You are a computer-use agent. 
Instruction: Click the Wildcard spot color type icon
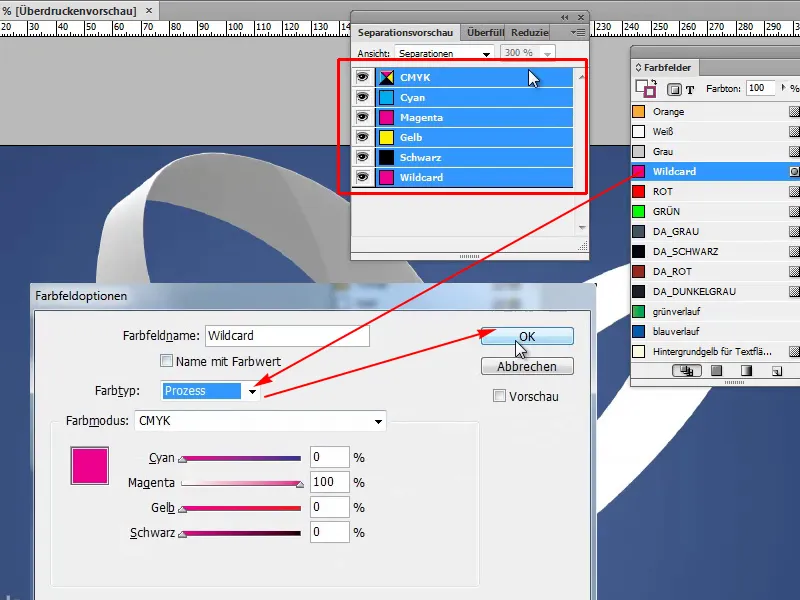pos(794,171)
